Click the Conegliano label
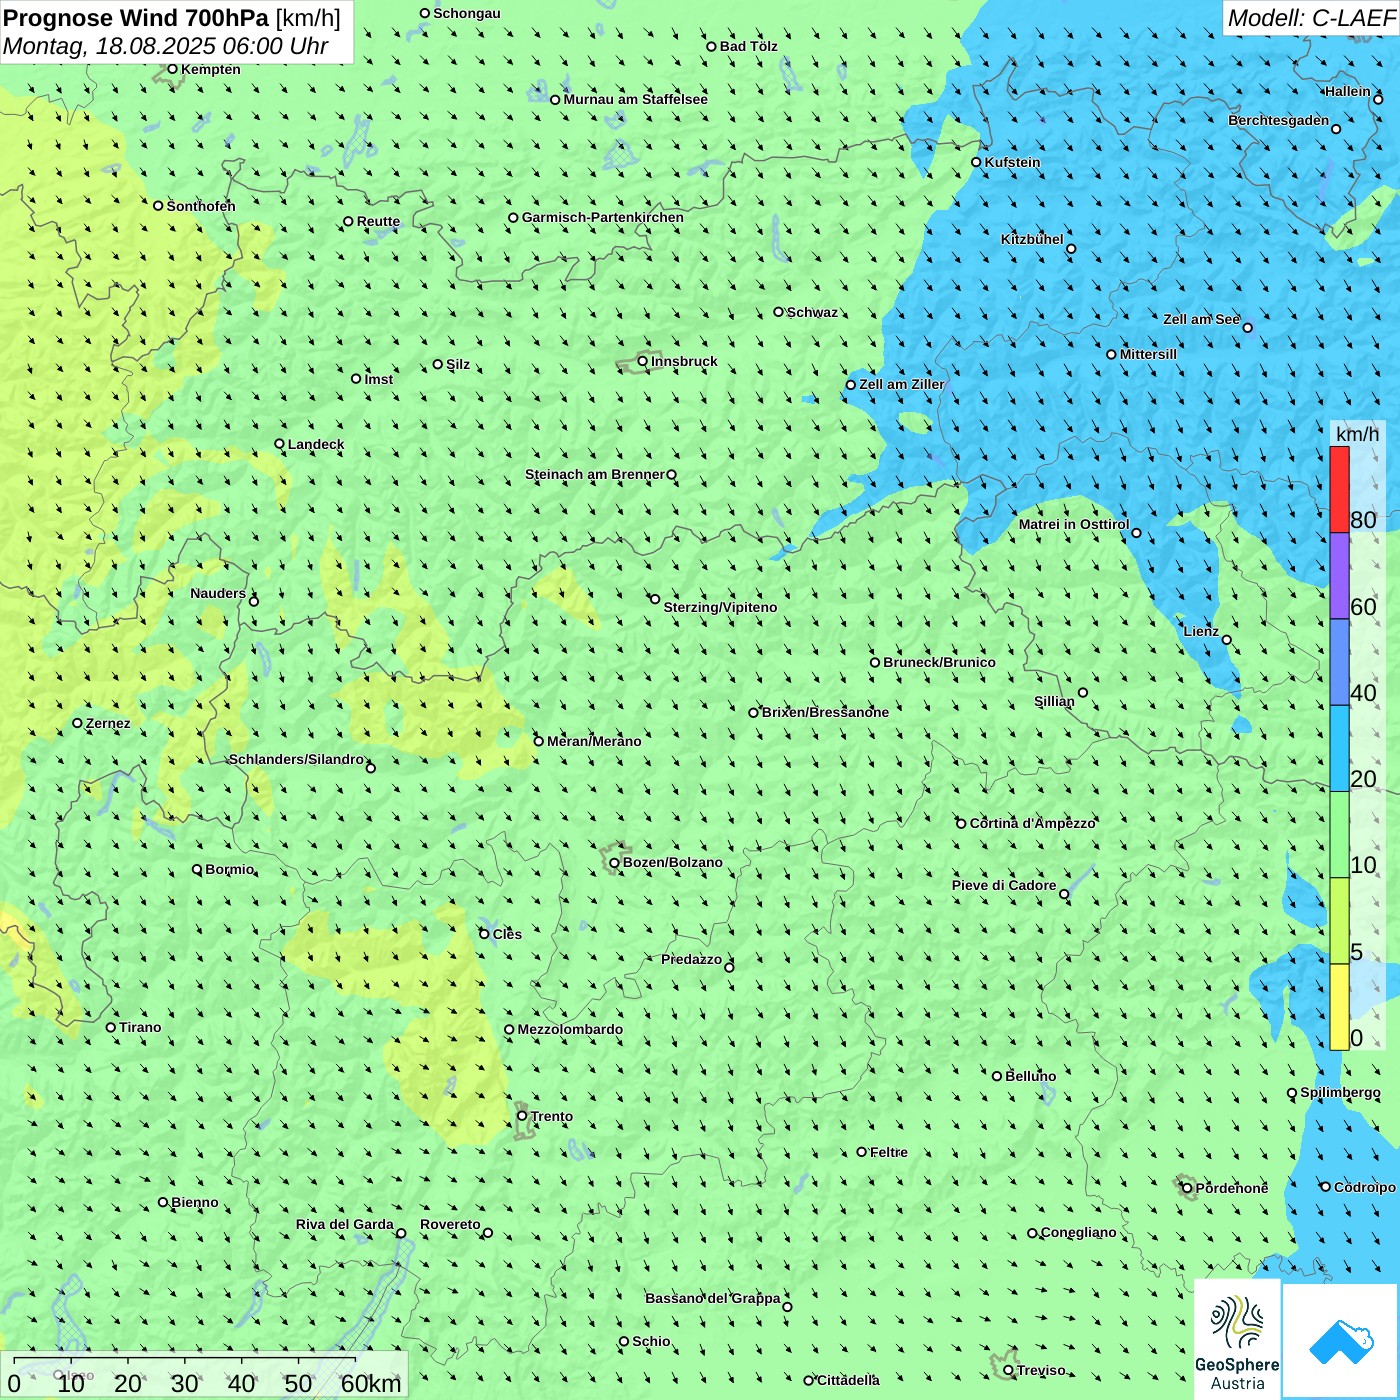 1078,1232
